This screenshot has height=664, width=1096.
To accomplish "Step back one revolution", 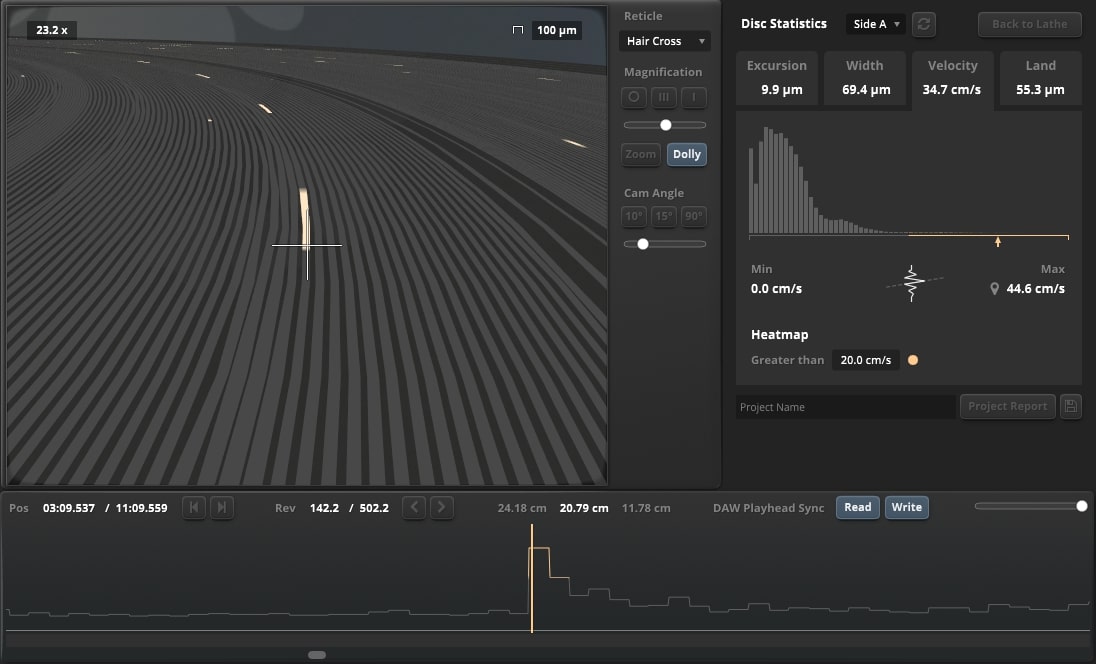I will coord(414,508).
